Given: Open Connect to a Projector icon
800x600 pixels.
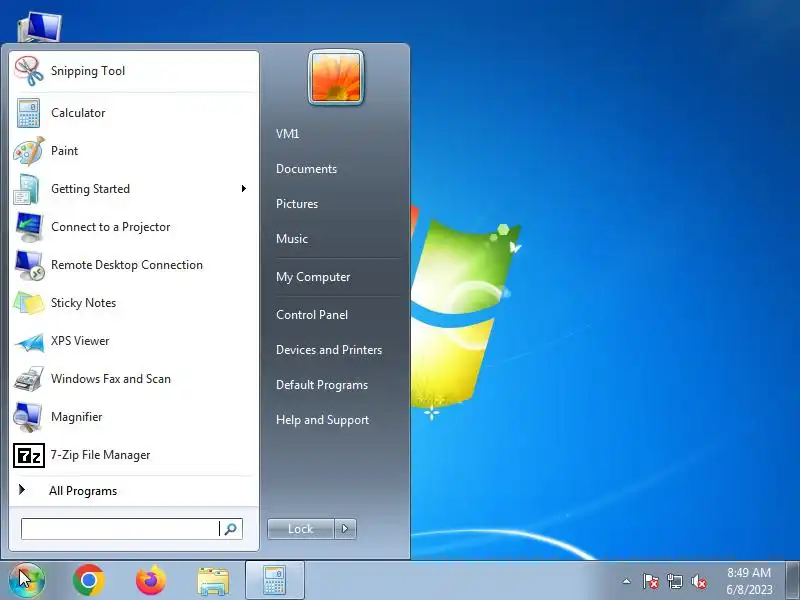Looking at the screenshot, I should 29,227.
